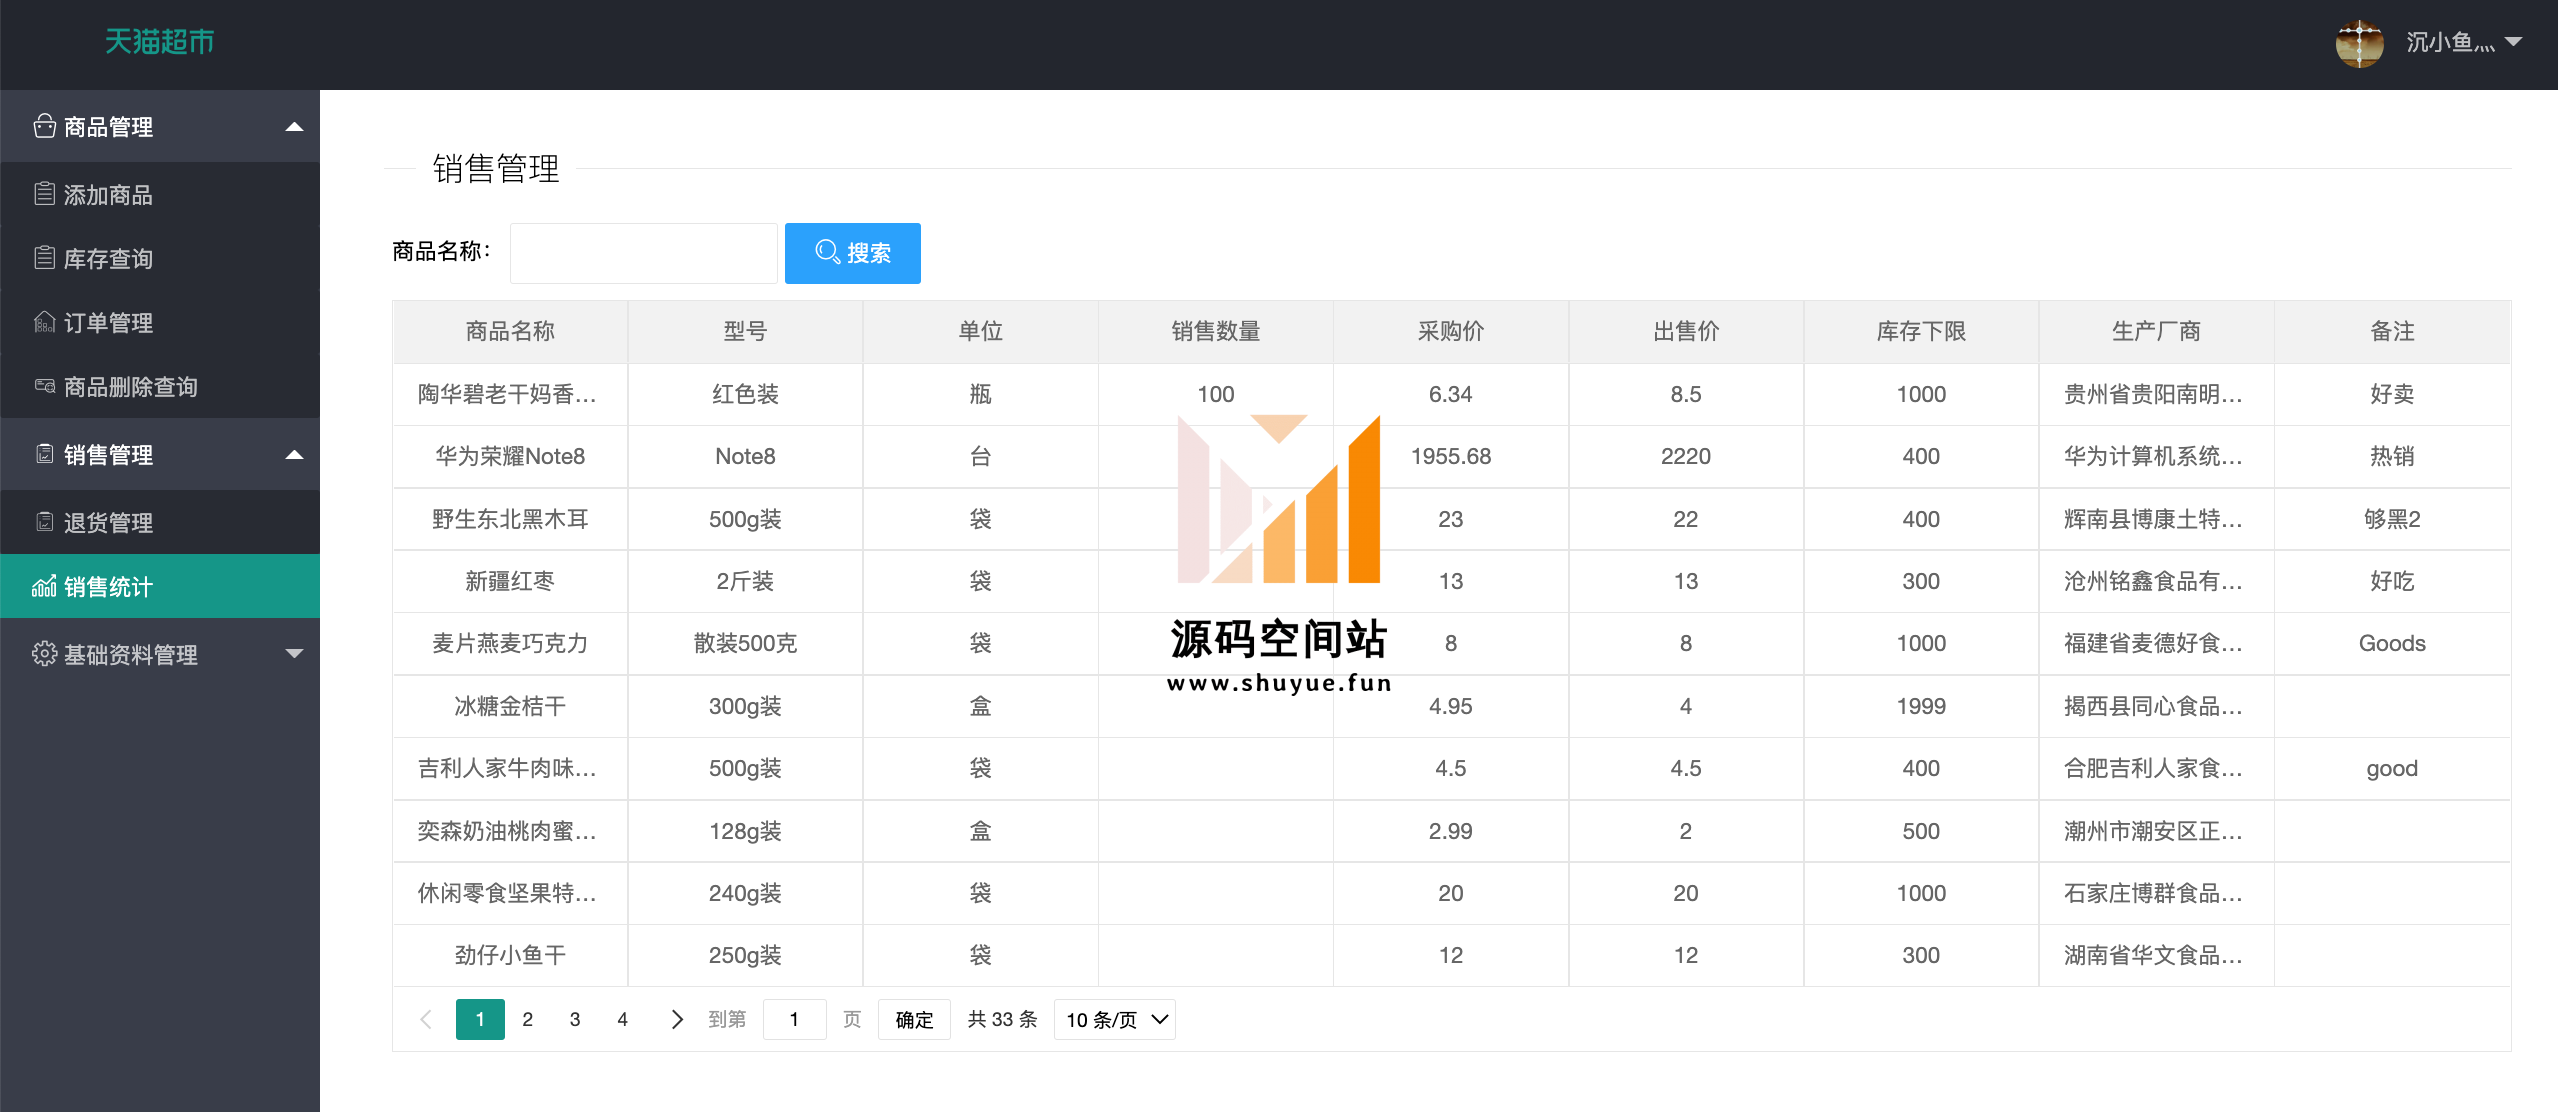Click the 1955.68 purchase price cell
2558x1112 pixels.
point(1451,456)
